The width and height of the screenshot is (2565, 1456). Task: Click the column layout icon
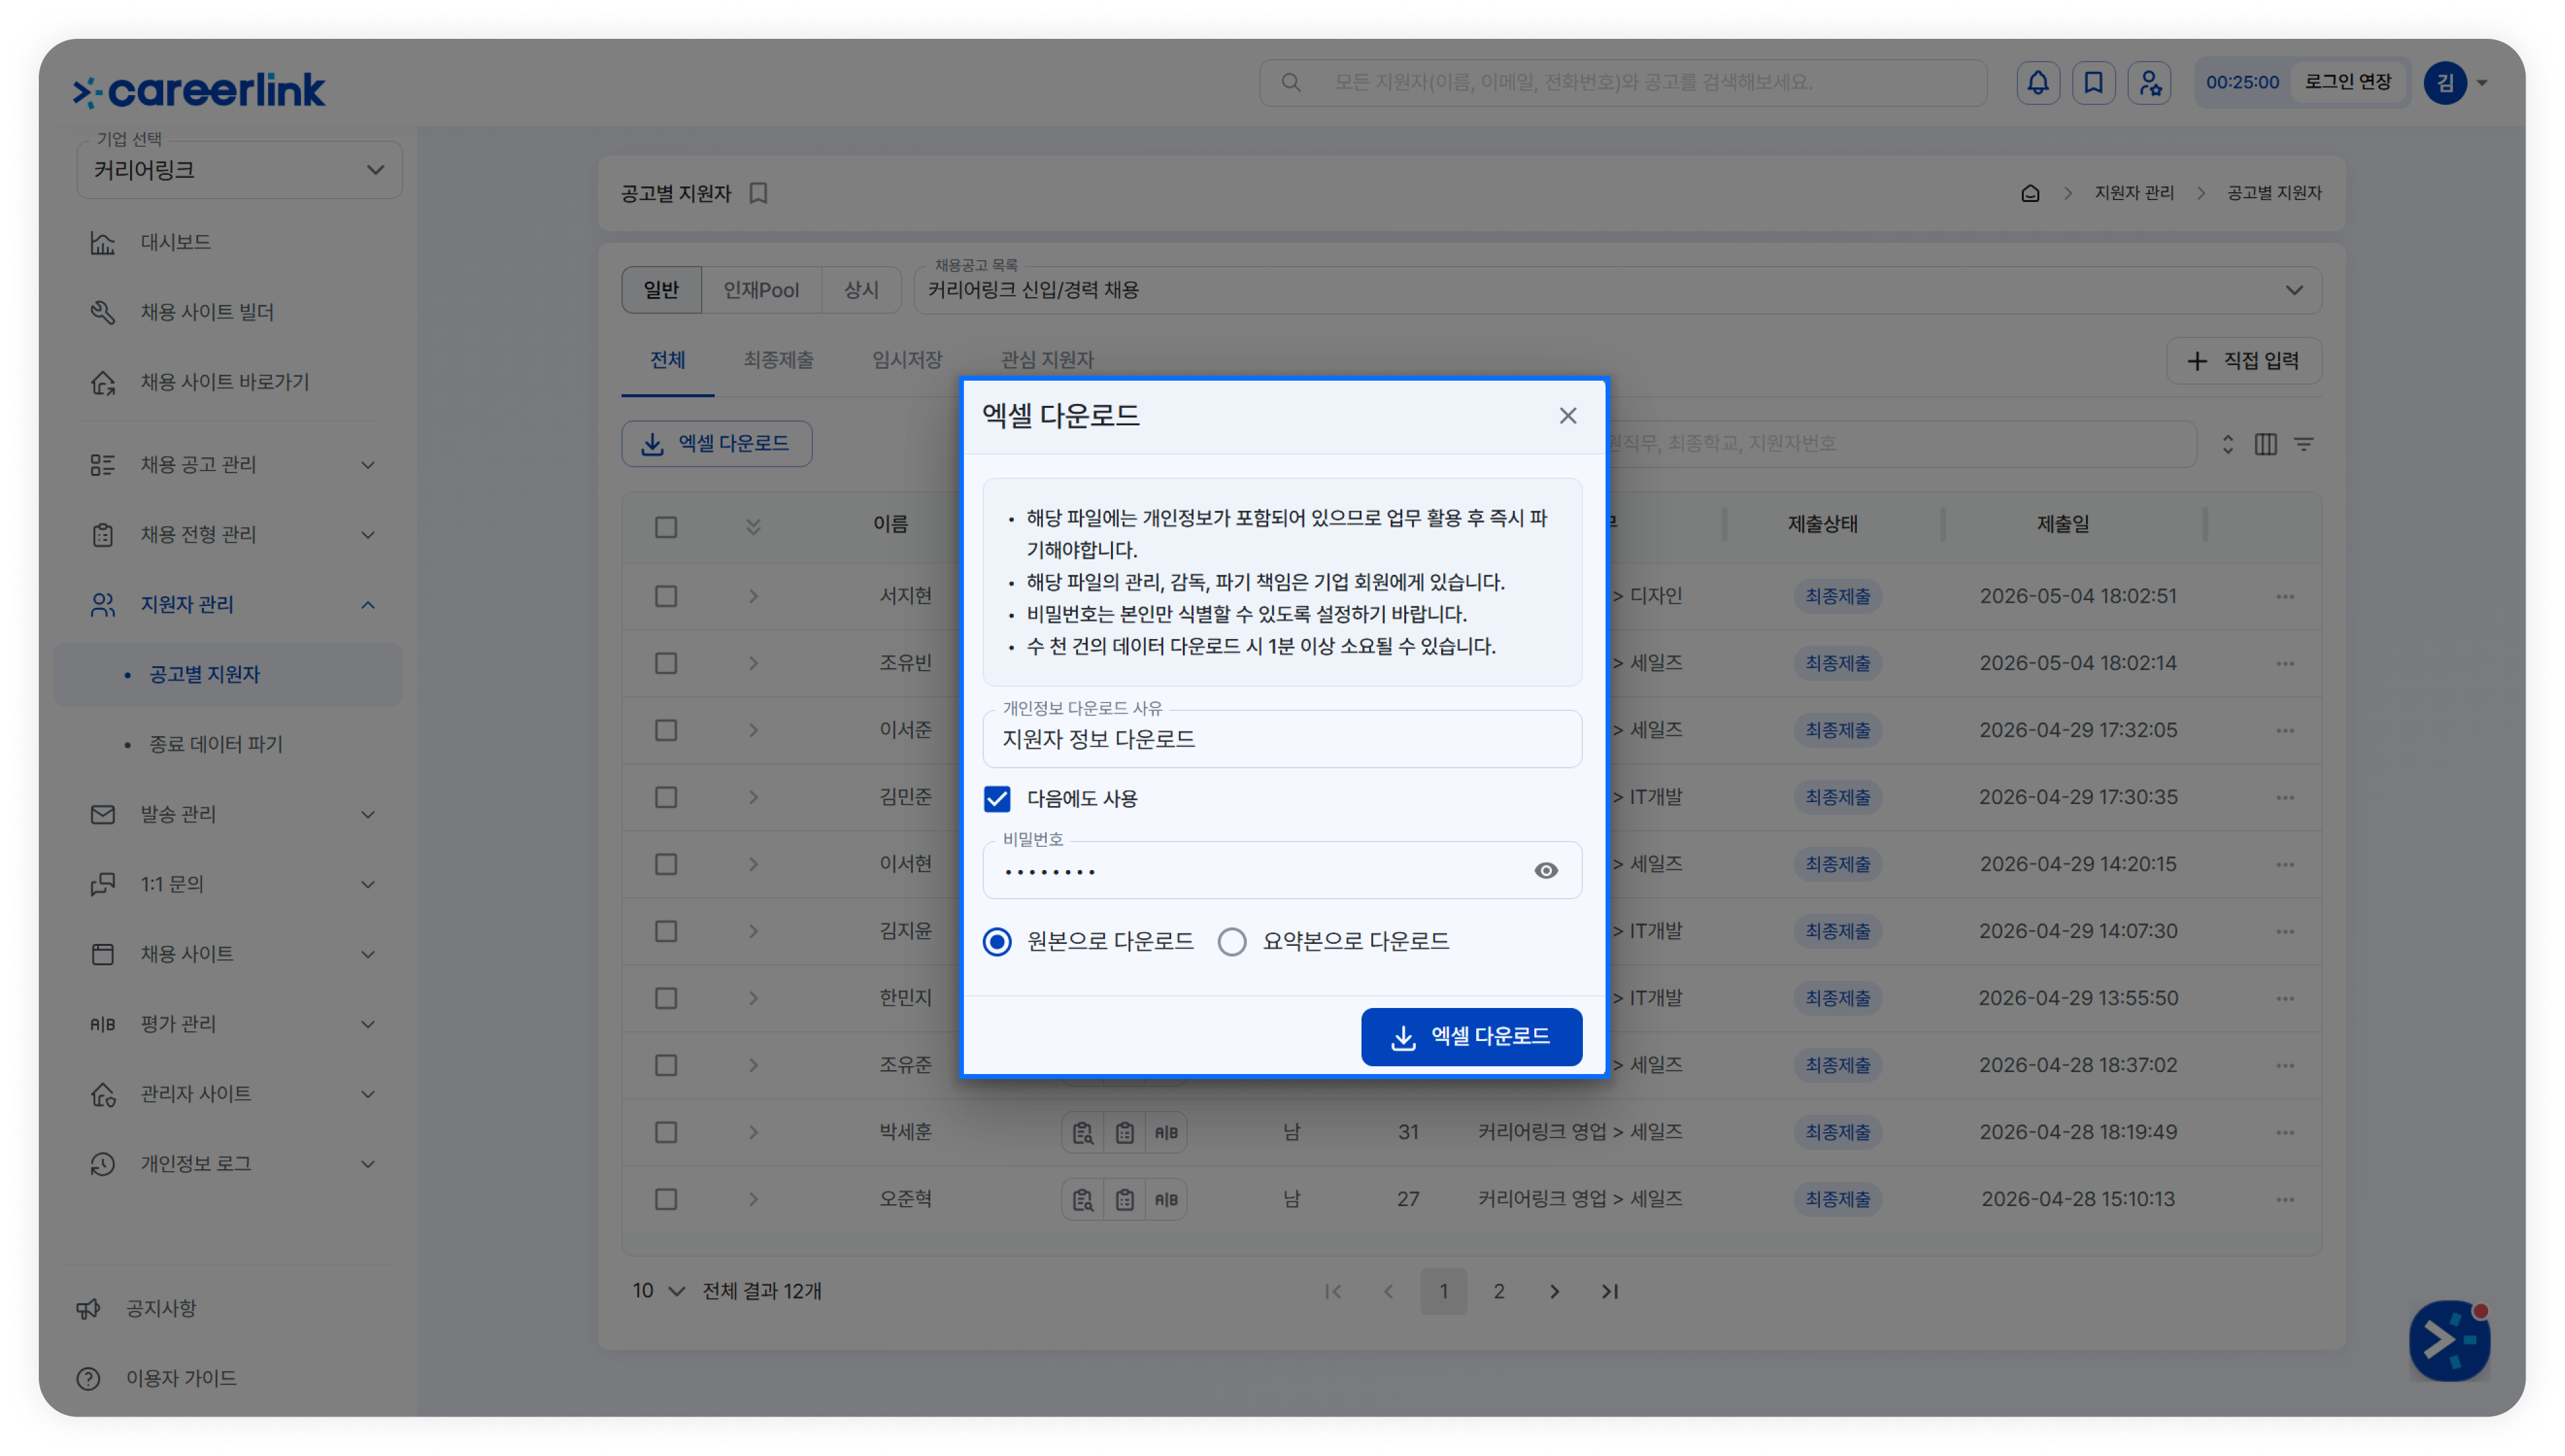tap(2265, 444)
